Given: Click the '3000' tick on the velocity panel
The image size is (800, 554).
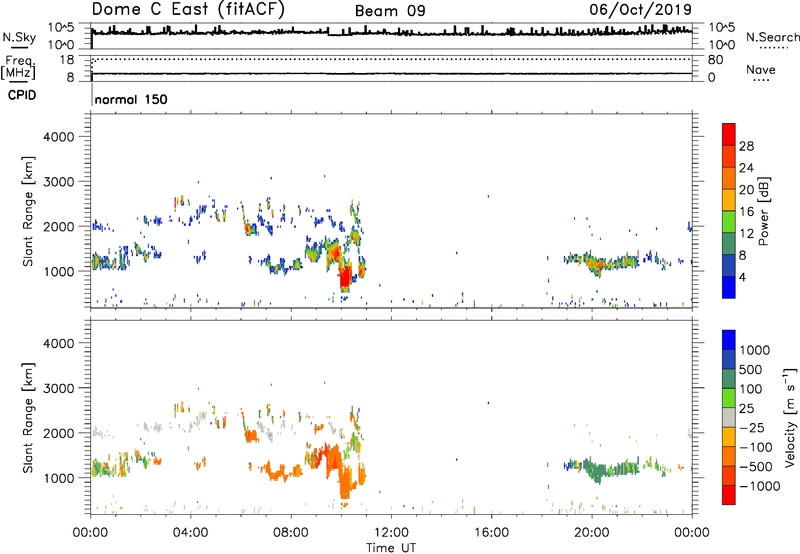Looking at the screenshot, I should [58, 388].
